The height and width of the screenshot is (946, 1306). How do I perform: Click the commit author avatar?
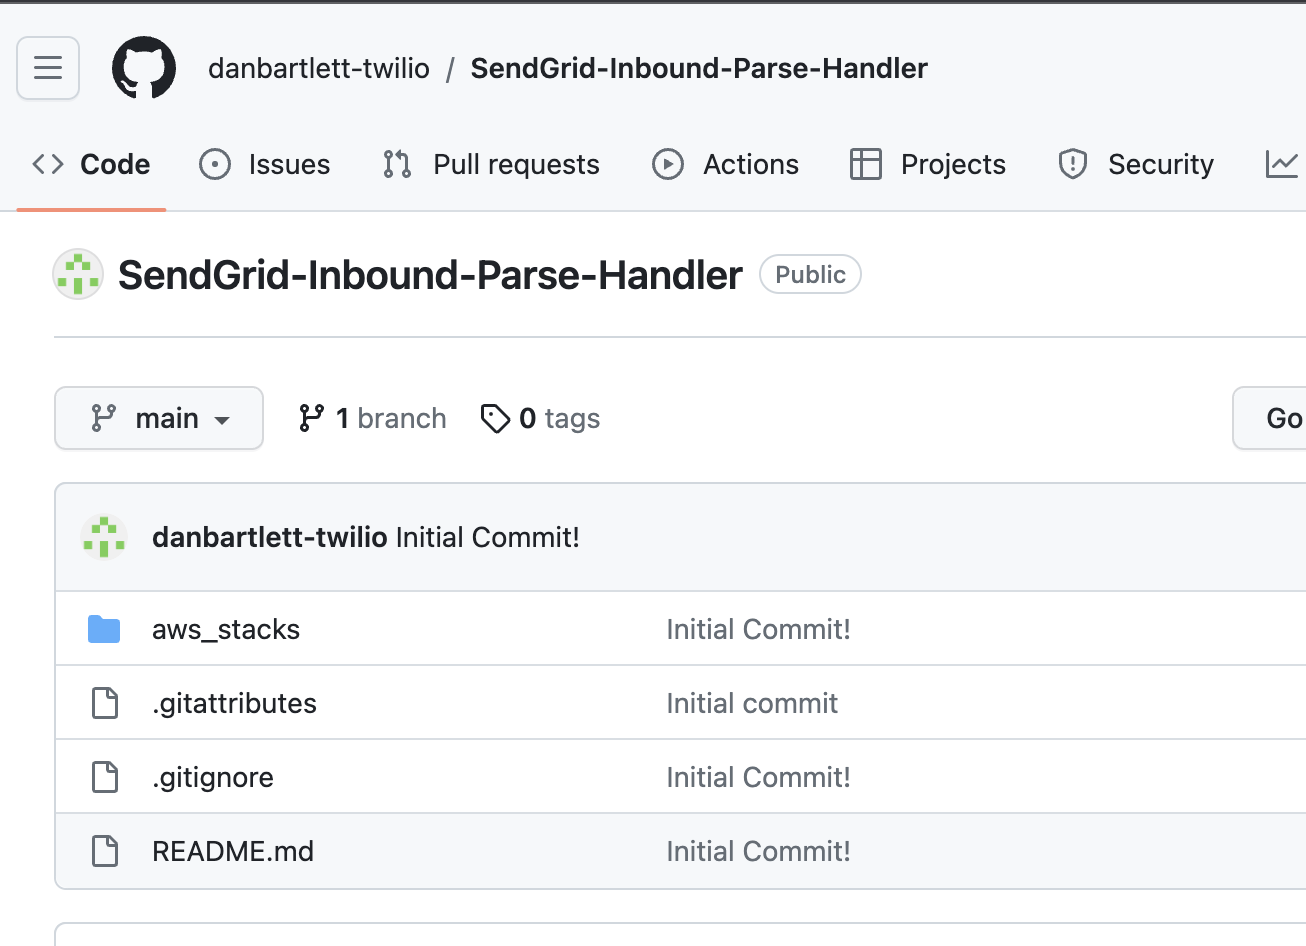tap(104, 537)
